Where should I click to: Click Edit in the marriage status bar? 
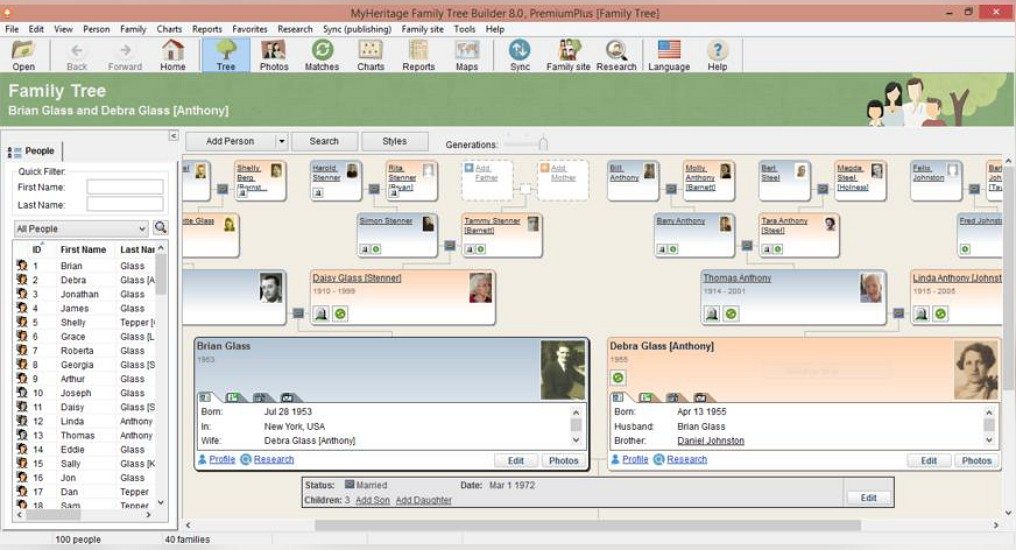tap(868, 498)
